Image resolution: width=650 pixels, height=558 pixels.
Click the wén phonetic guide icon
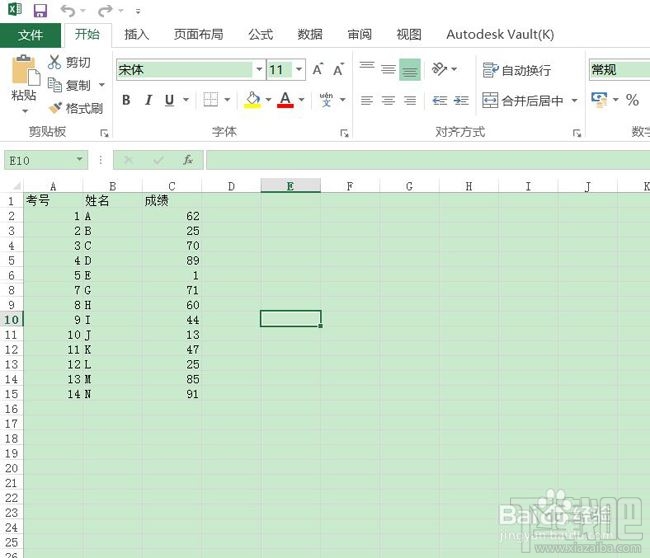tap(327, 100)
